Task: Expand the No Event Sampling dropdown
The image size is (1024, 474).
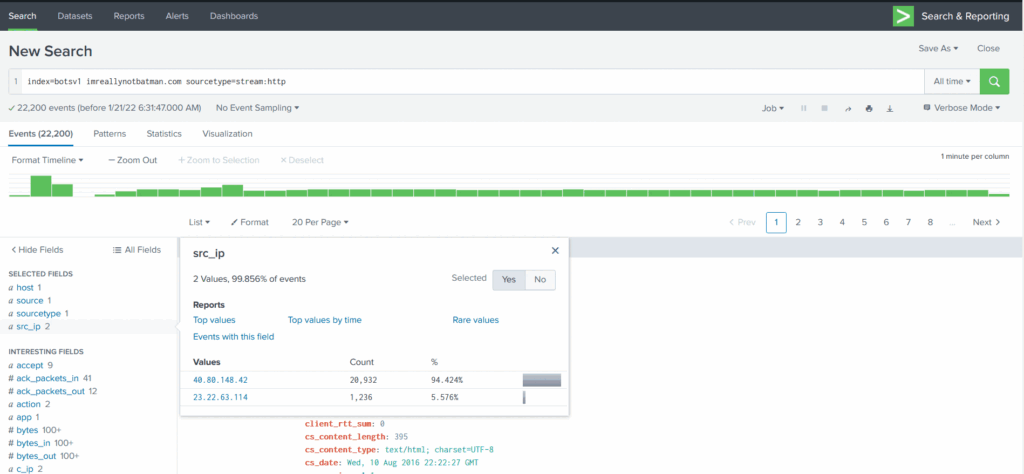Action: 257,108
